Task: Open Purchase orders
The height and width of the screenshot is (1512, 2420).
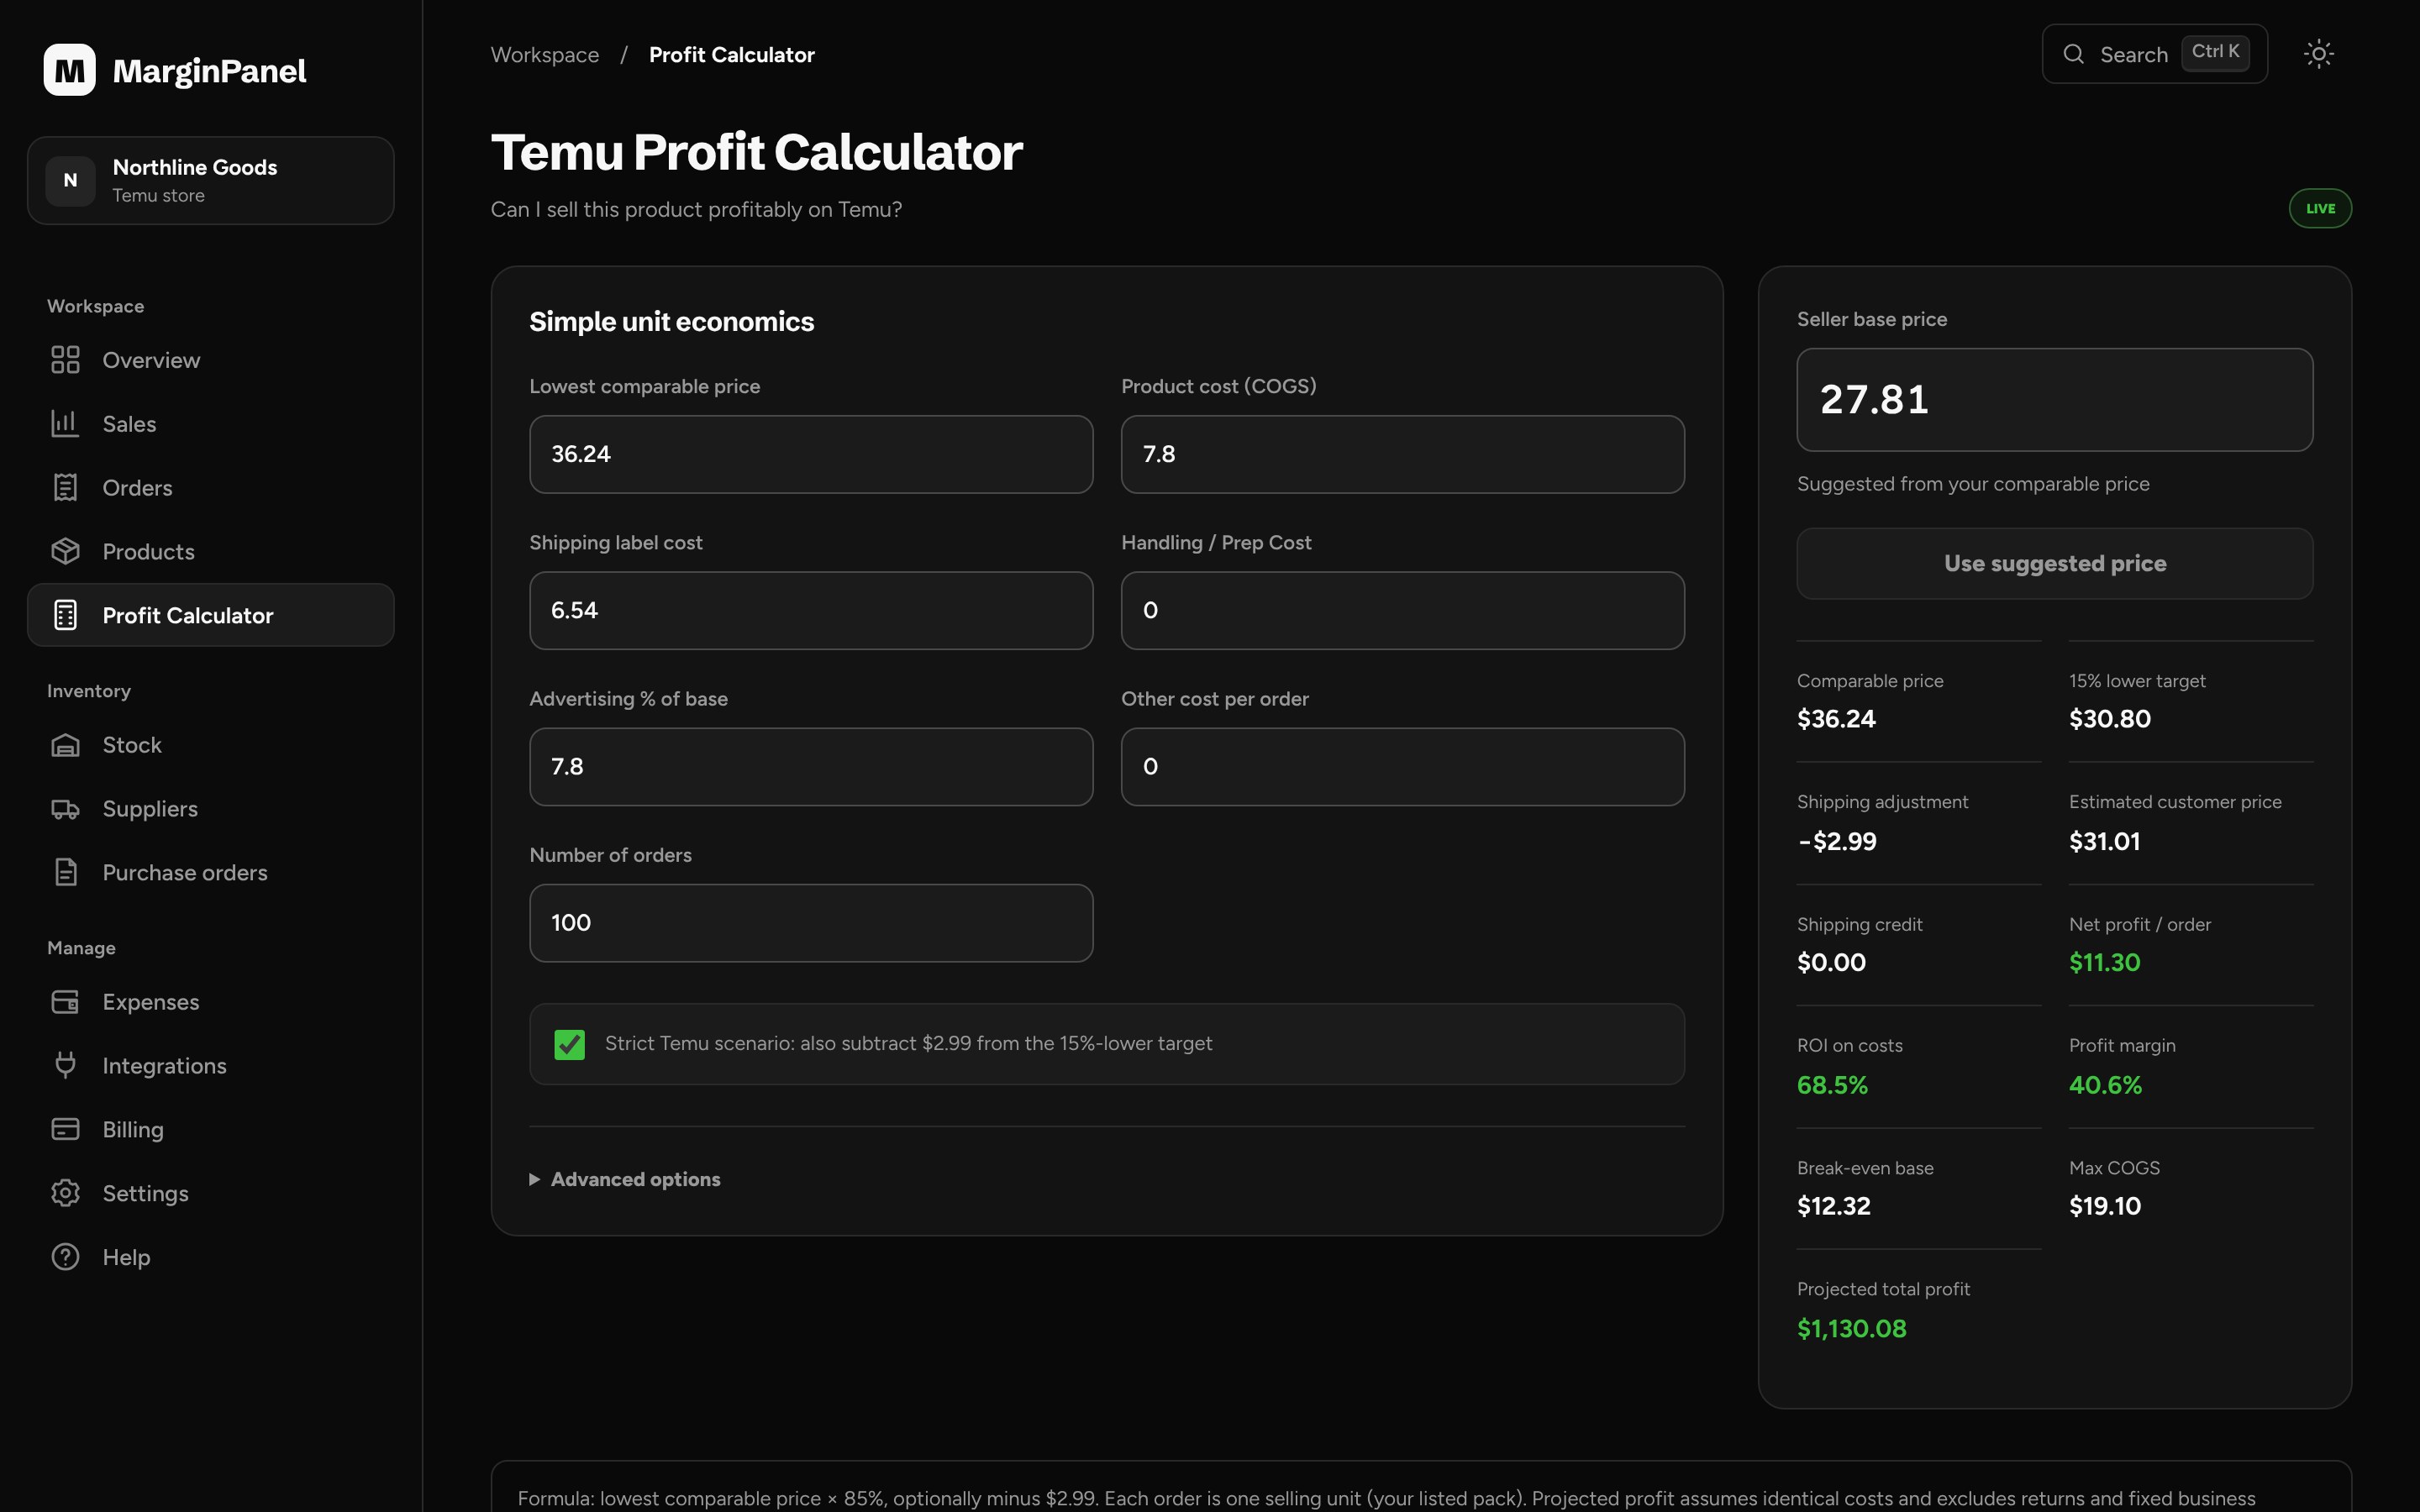Action: [x=211, y=873]
